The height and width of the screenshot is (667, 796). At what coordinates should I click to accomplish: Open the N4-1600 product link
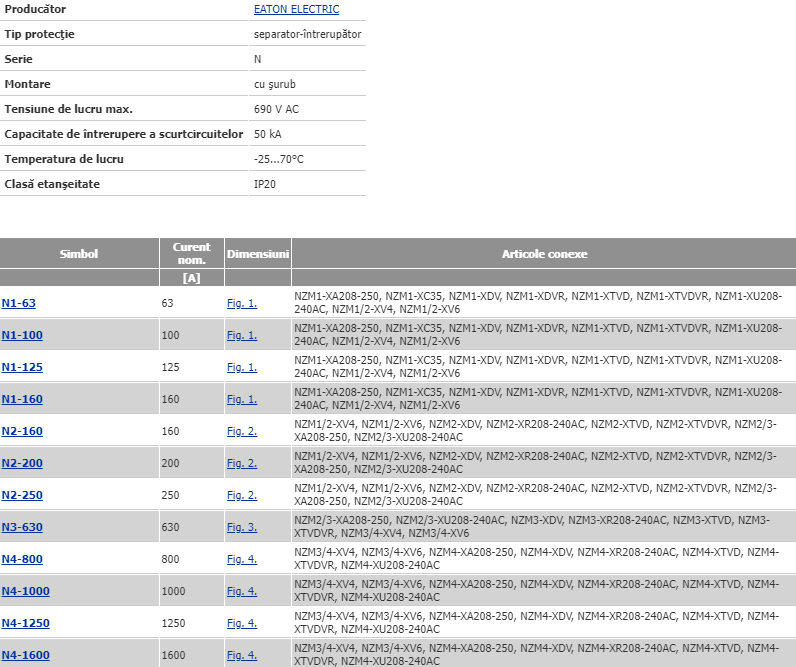tap(26, 655)
